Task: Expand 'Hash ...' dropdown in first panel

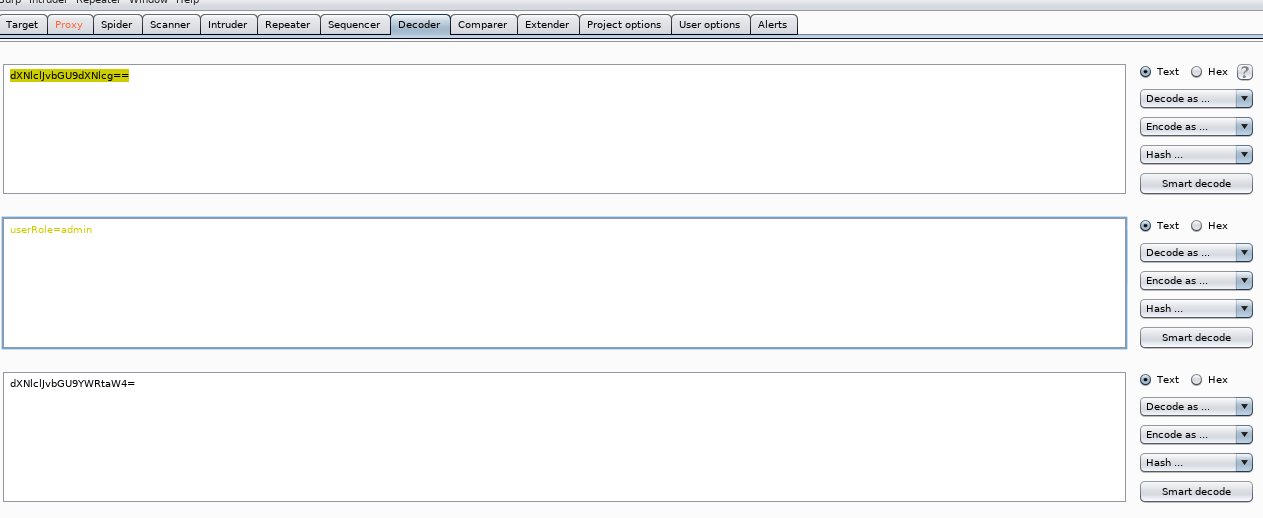Action: click(x=1196, y=155)
